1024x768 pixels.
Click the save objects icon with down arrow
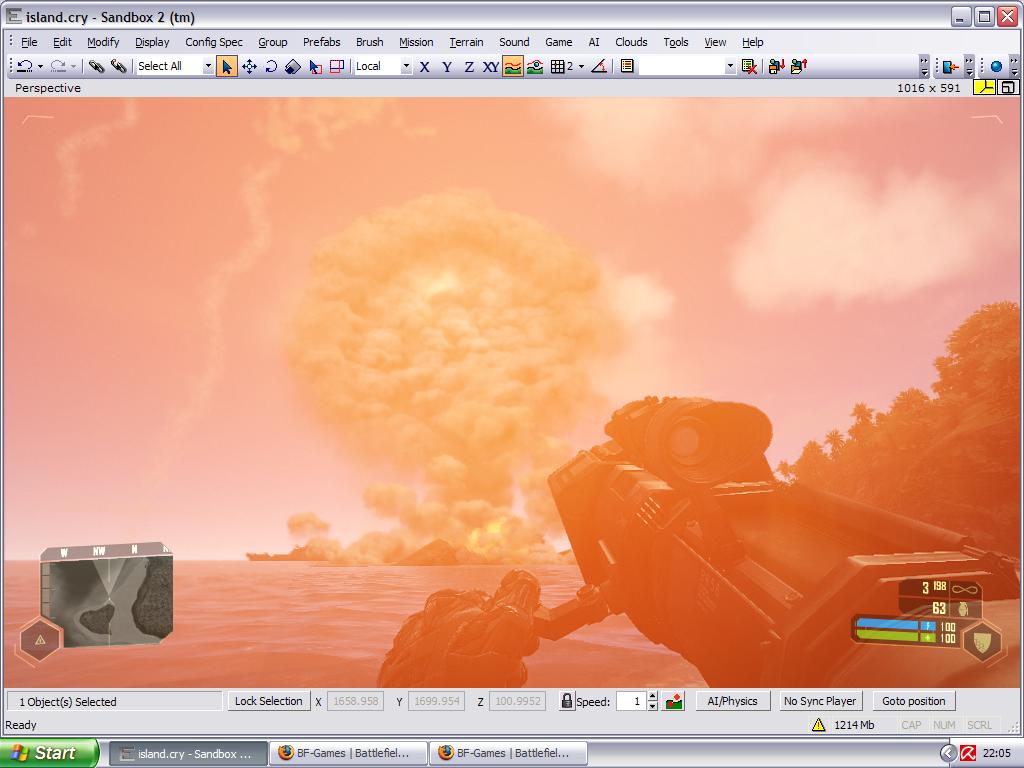click(776, 66)
